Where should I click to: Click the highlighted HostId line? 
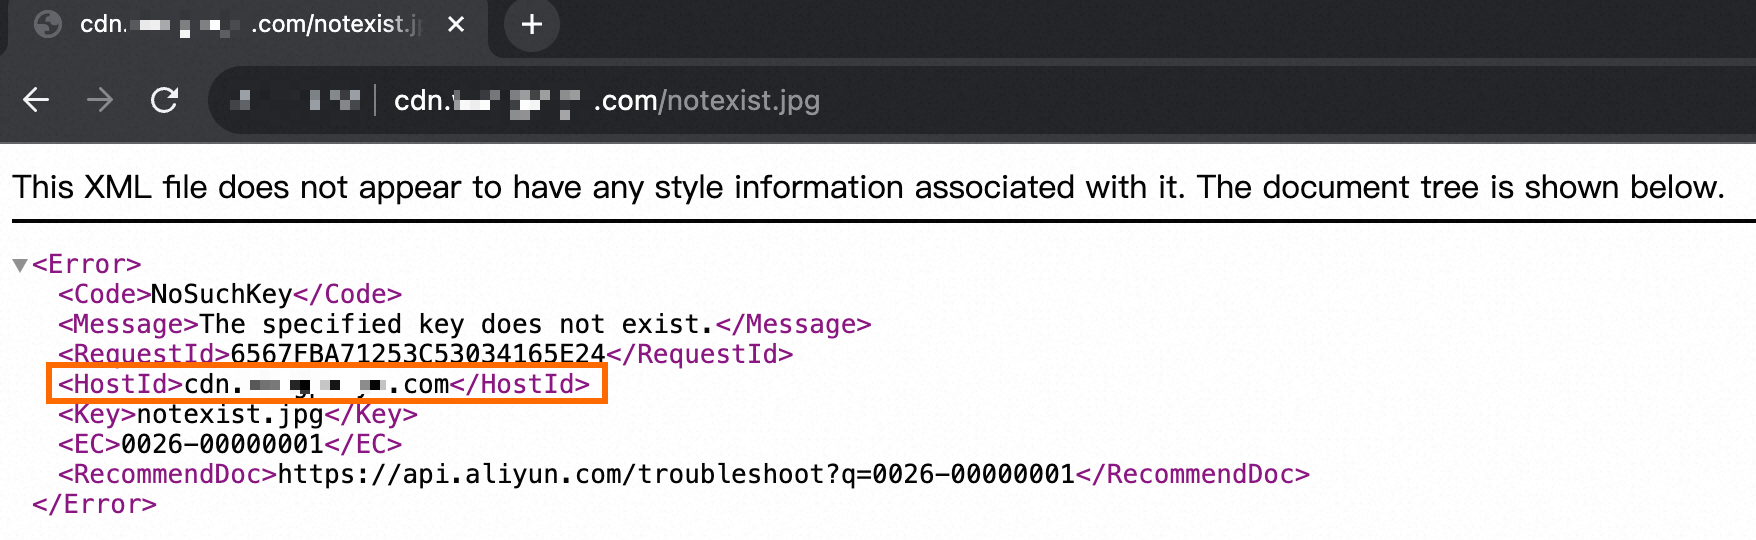326,384
